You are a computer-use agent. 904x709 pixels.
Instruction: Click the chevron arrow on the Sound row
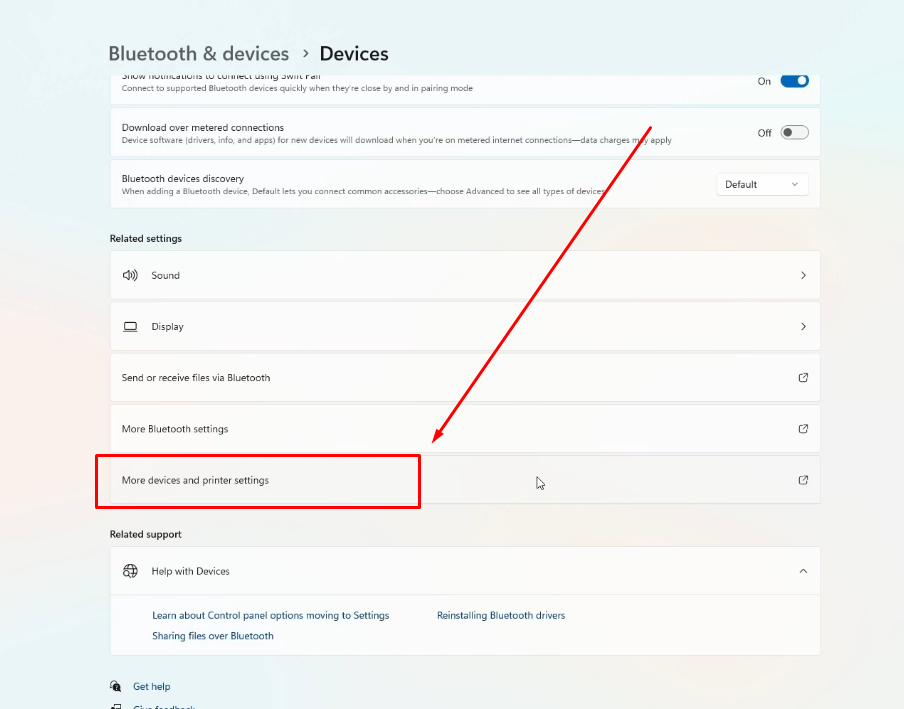tap(803, 276)
